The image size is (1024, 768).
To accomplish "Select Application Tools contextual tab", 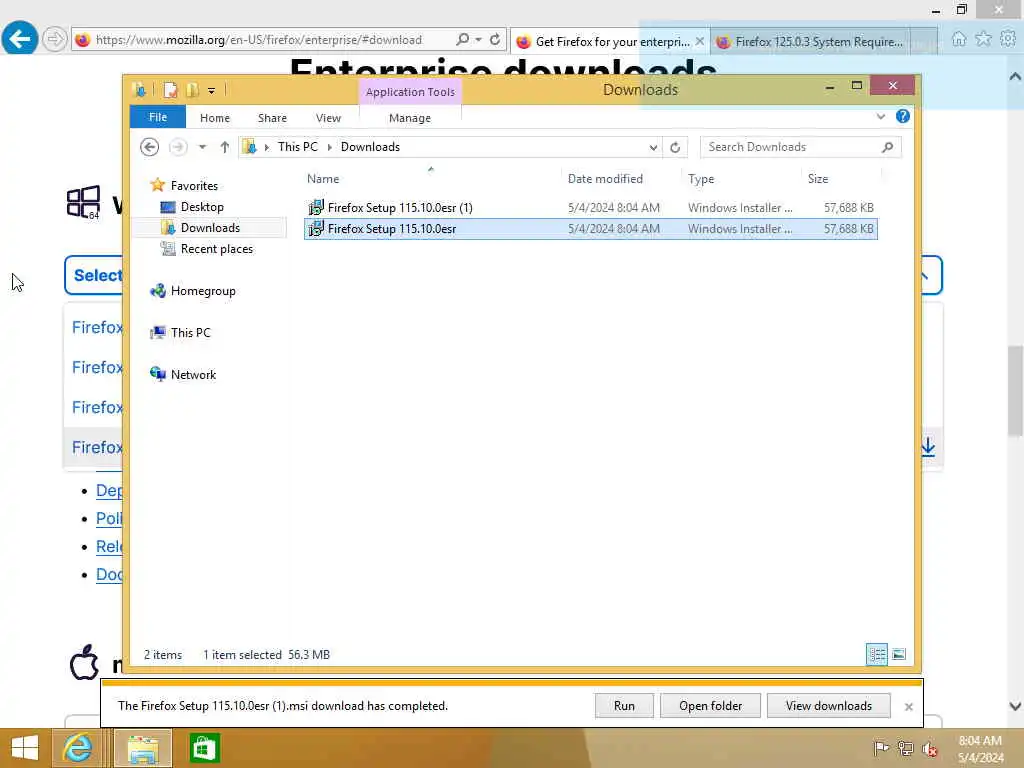I will pyautogui.click(x=410, y=92).
